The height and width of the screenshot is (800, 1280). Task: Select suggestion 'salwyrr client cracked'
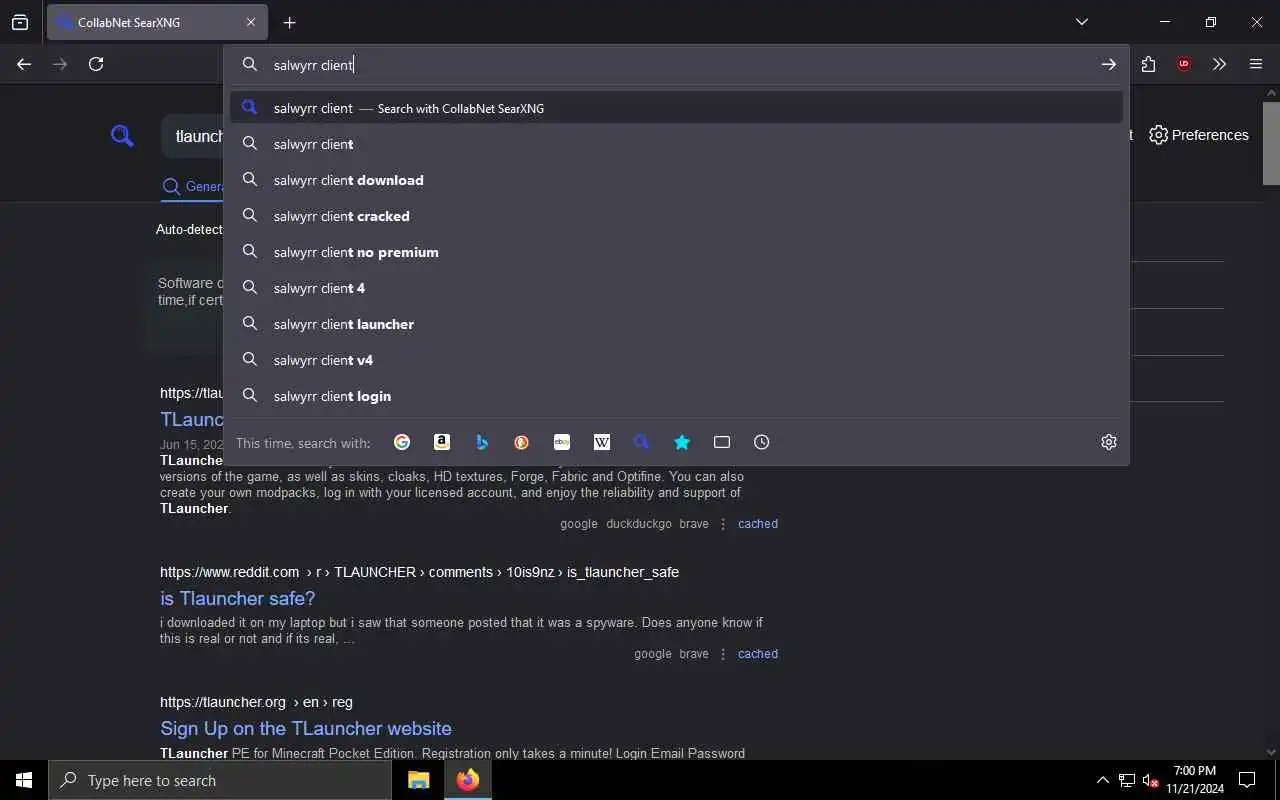pos(676,216)
